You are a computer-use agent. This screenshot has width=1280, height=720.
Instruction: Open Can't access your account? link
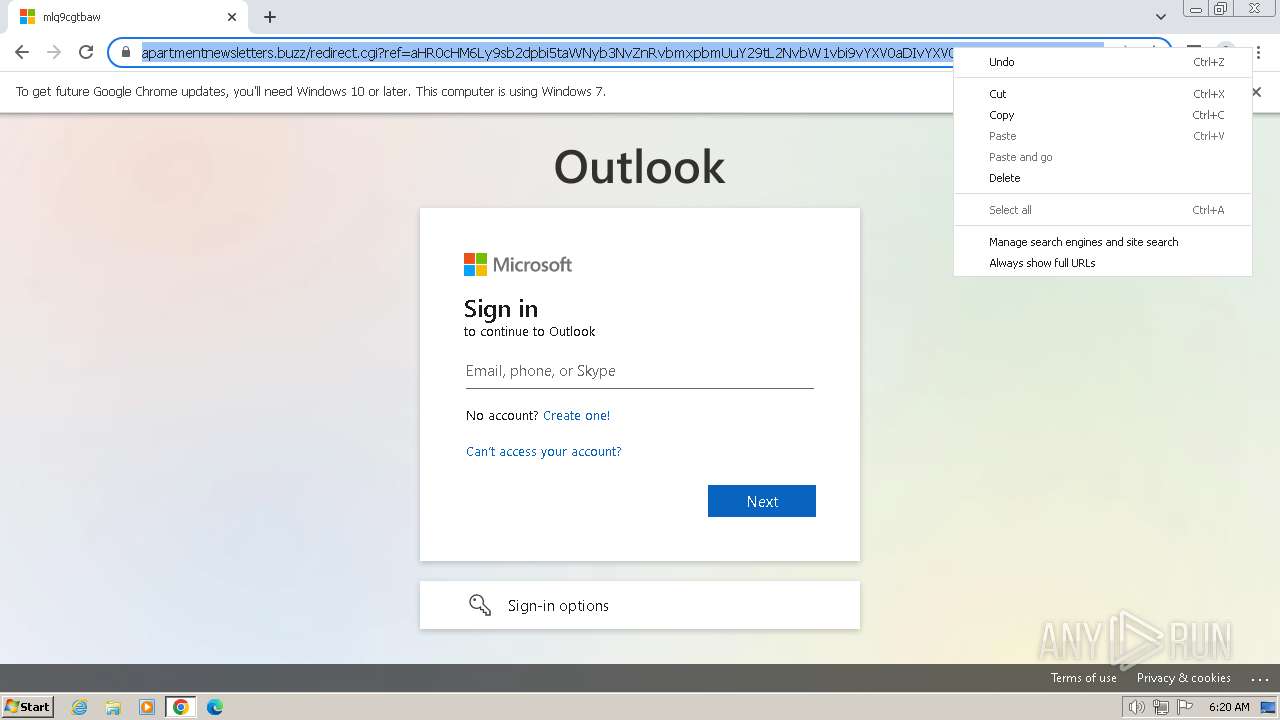pos(543,452)
